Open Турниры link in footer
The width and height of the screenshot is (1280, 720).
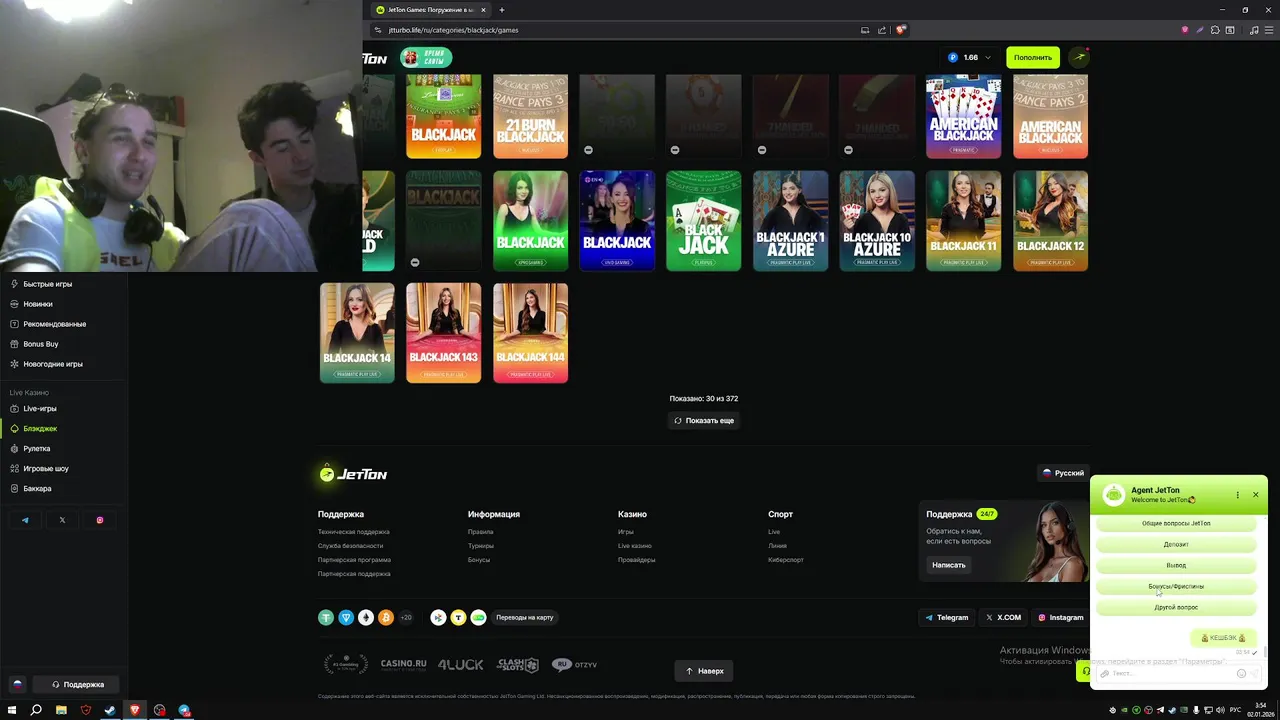[481, 546]
